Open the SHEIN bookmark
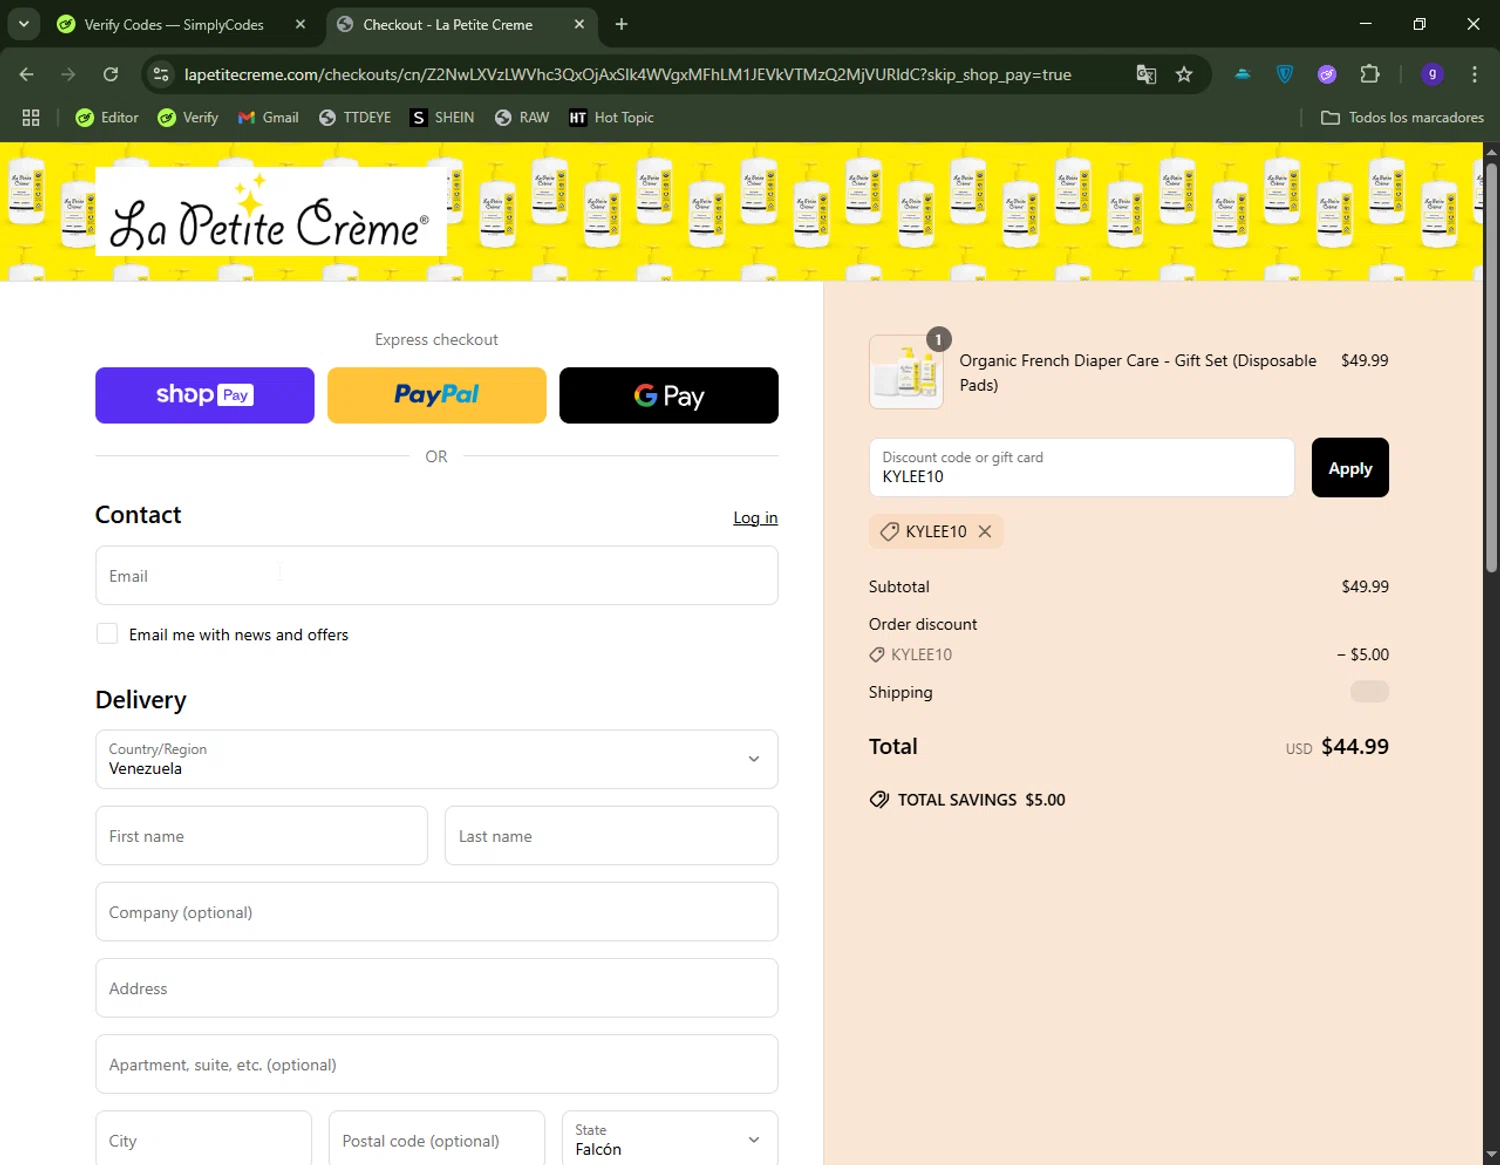 (442, 118)
